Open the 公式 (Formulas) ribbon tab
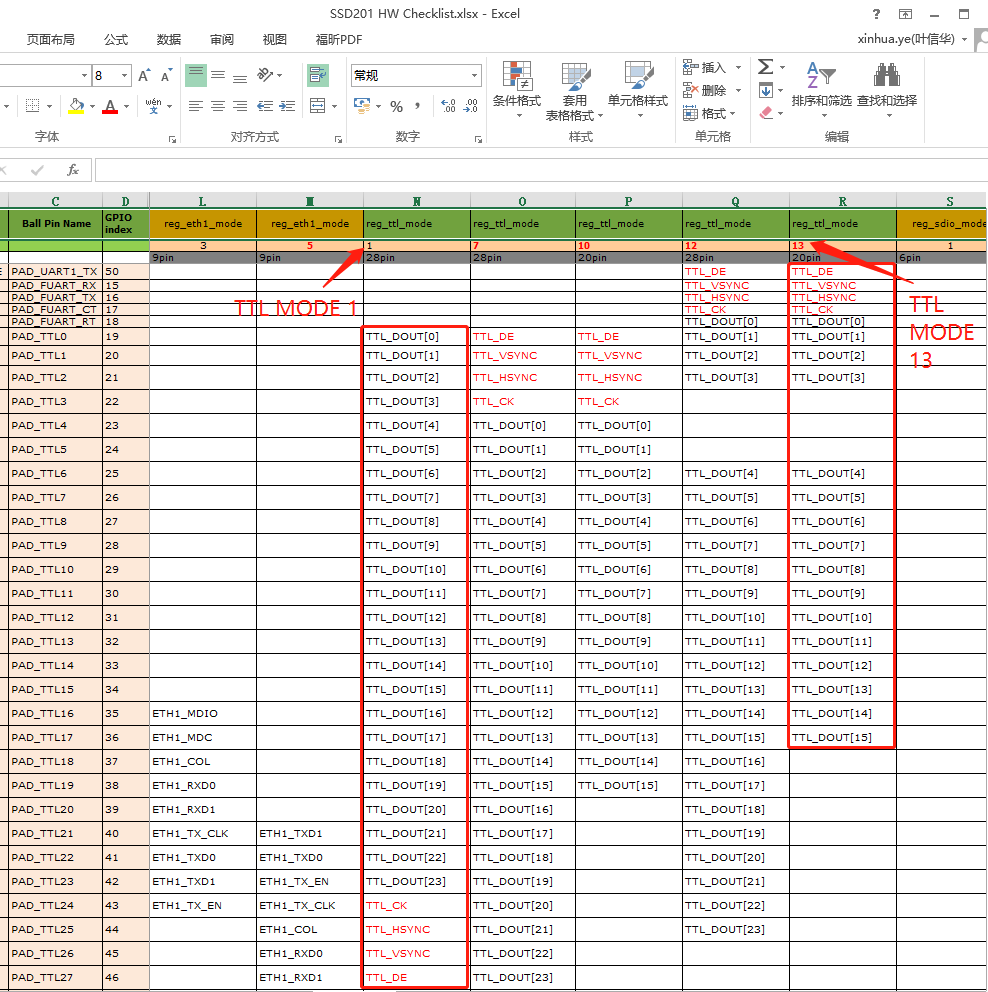Screen dimensions: 988x992 tap(116, 40)
